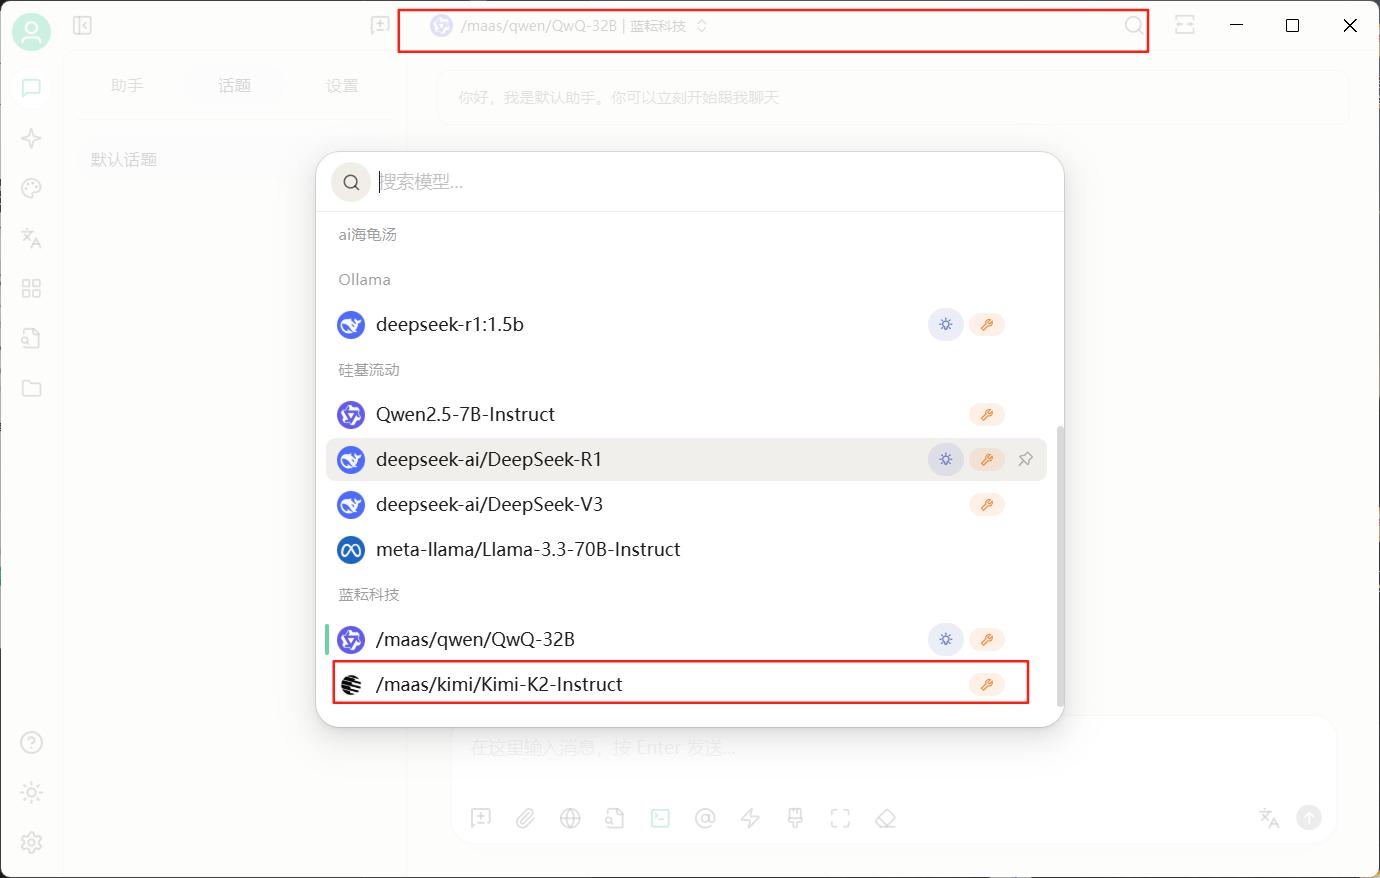Screen dimensions: 1380x878
Task: Click the model list scrollbar
Action: pos(1060,567)
